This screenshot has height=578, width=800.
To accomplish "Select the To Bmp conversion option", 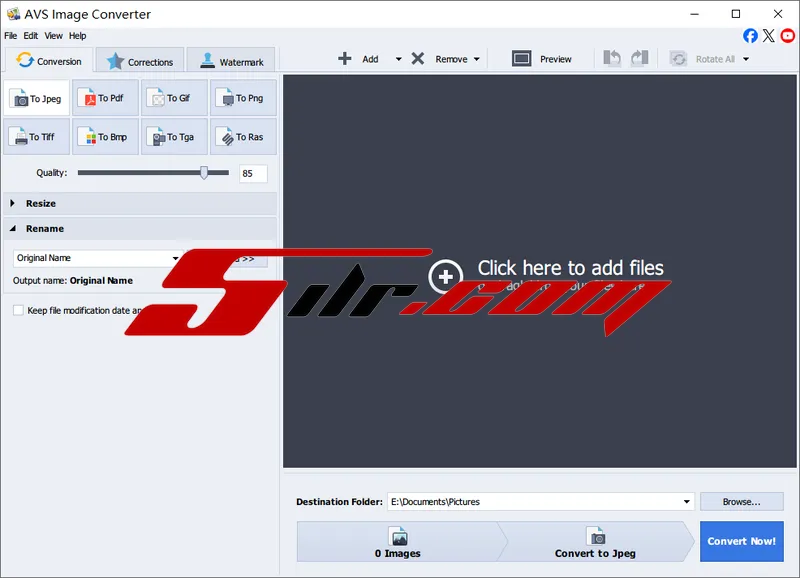I will pyautogui.click(x=106, y=137).
